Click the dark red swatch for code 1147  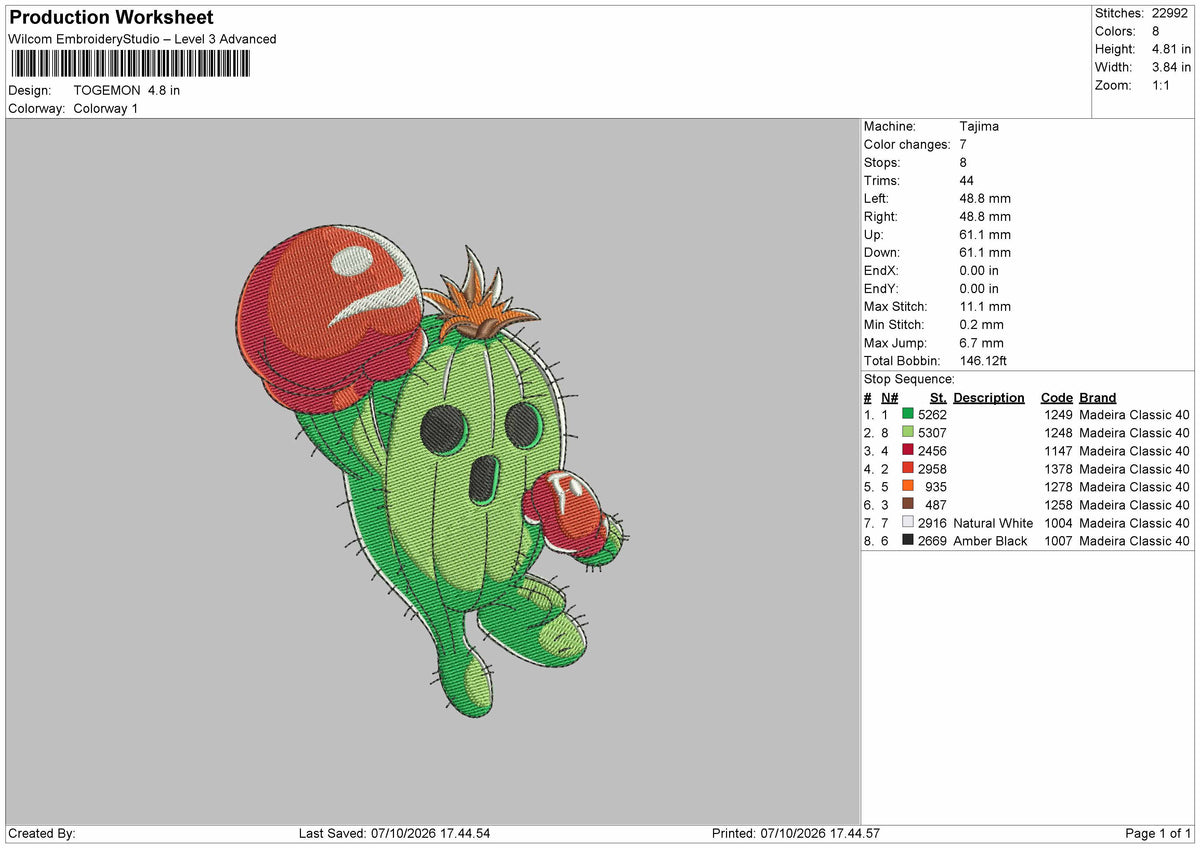tap(908, 451)
